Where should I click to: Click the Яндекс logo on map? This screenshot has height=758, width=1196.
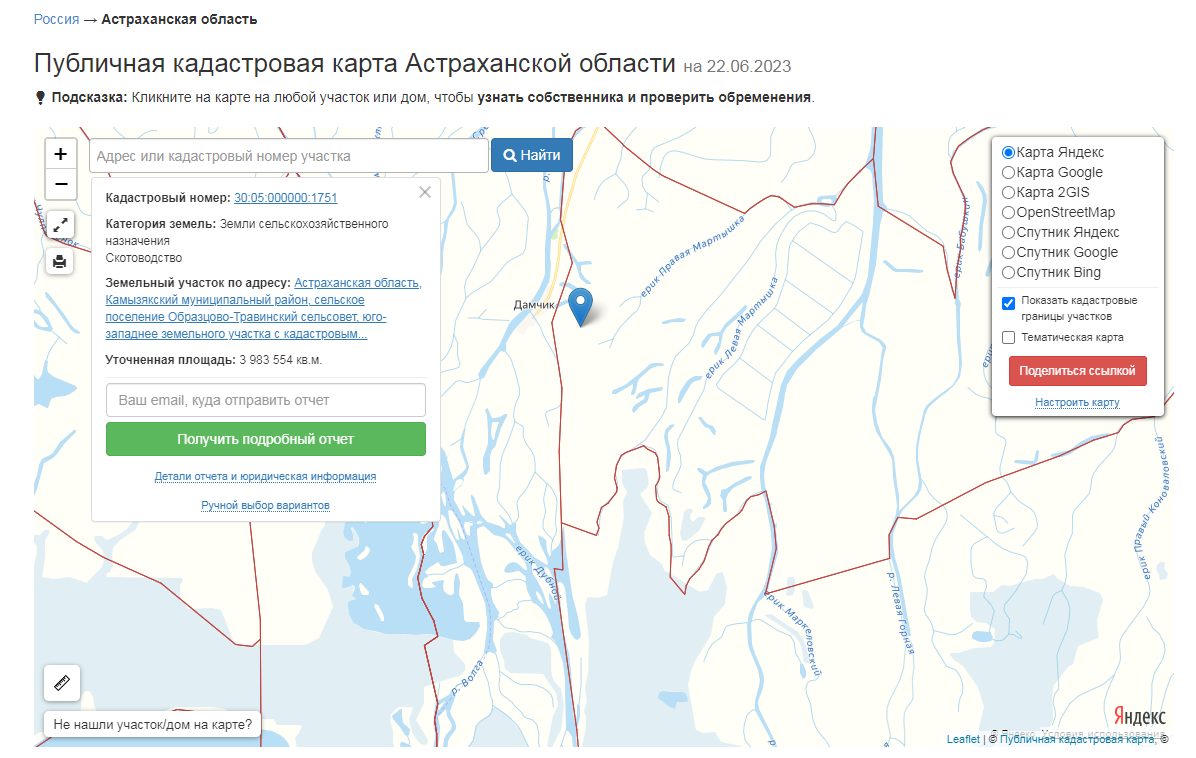click(x=1140, y=716)
